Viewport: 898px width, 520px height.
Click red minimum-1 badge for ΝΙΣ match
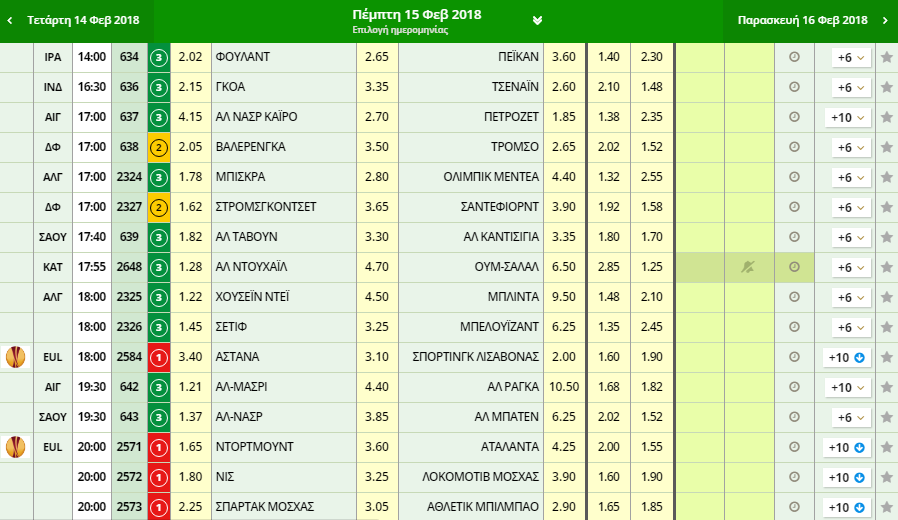pyautogui.click(x=158, y=478)
